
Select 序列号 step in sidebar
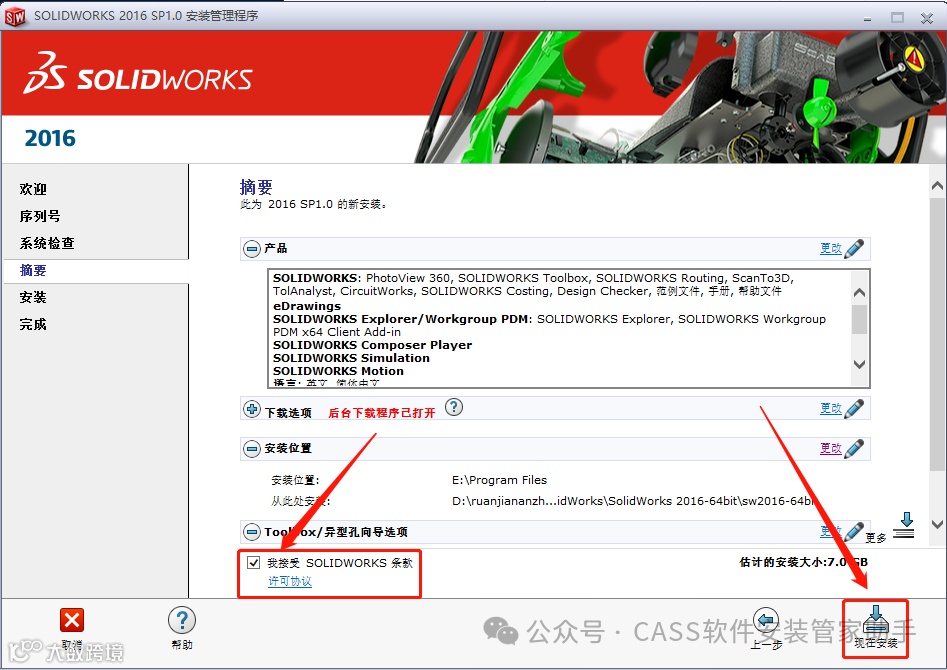(x=40, y=216)
